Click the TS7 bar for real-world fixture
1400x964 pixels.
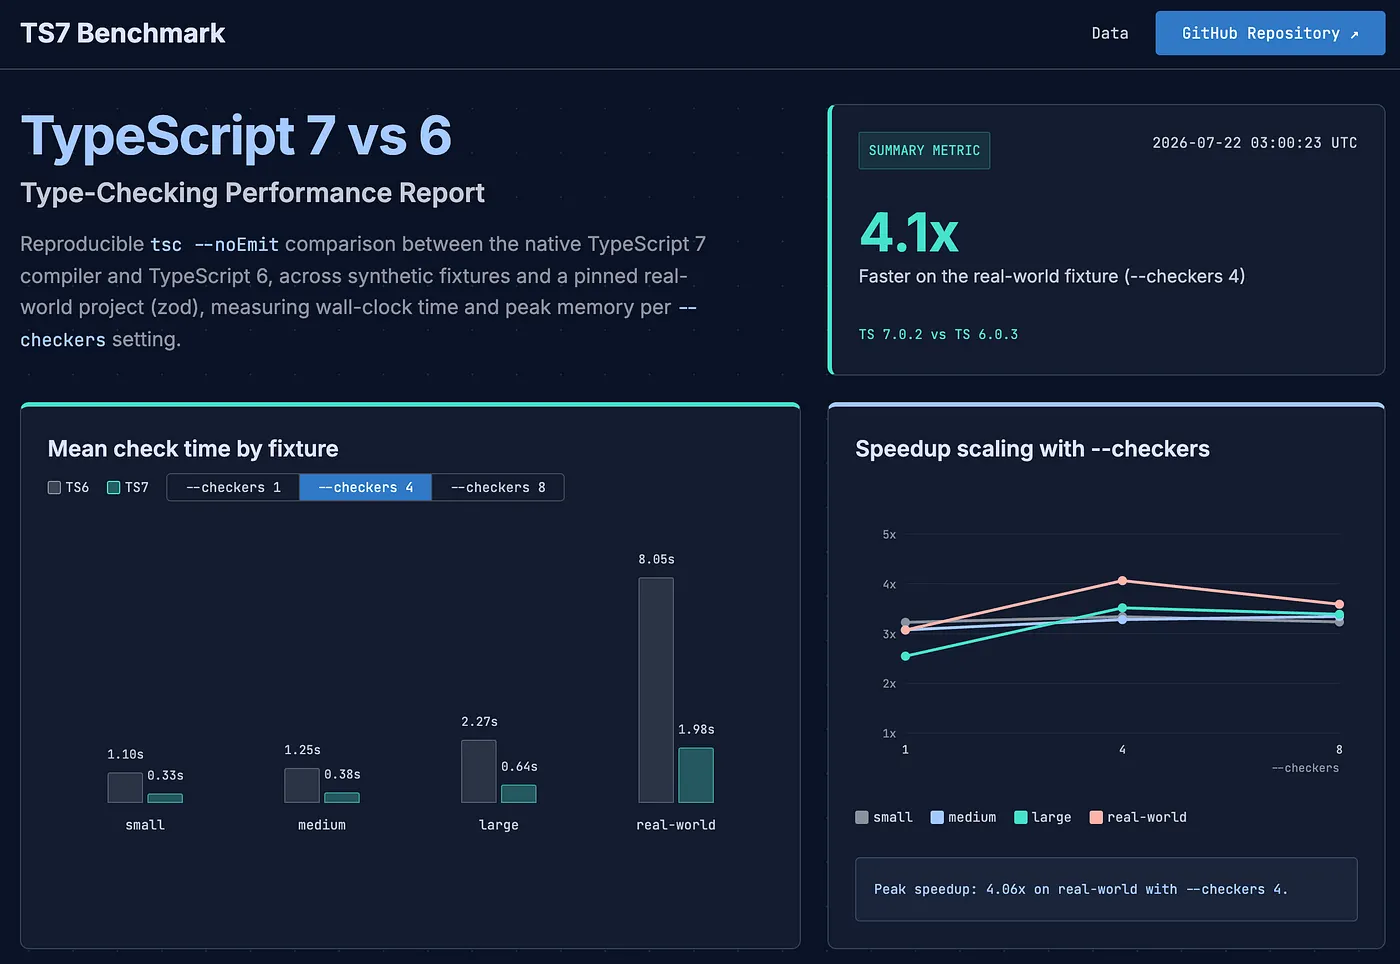tap(696, 775)
